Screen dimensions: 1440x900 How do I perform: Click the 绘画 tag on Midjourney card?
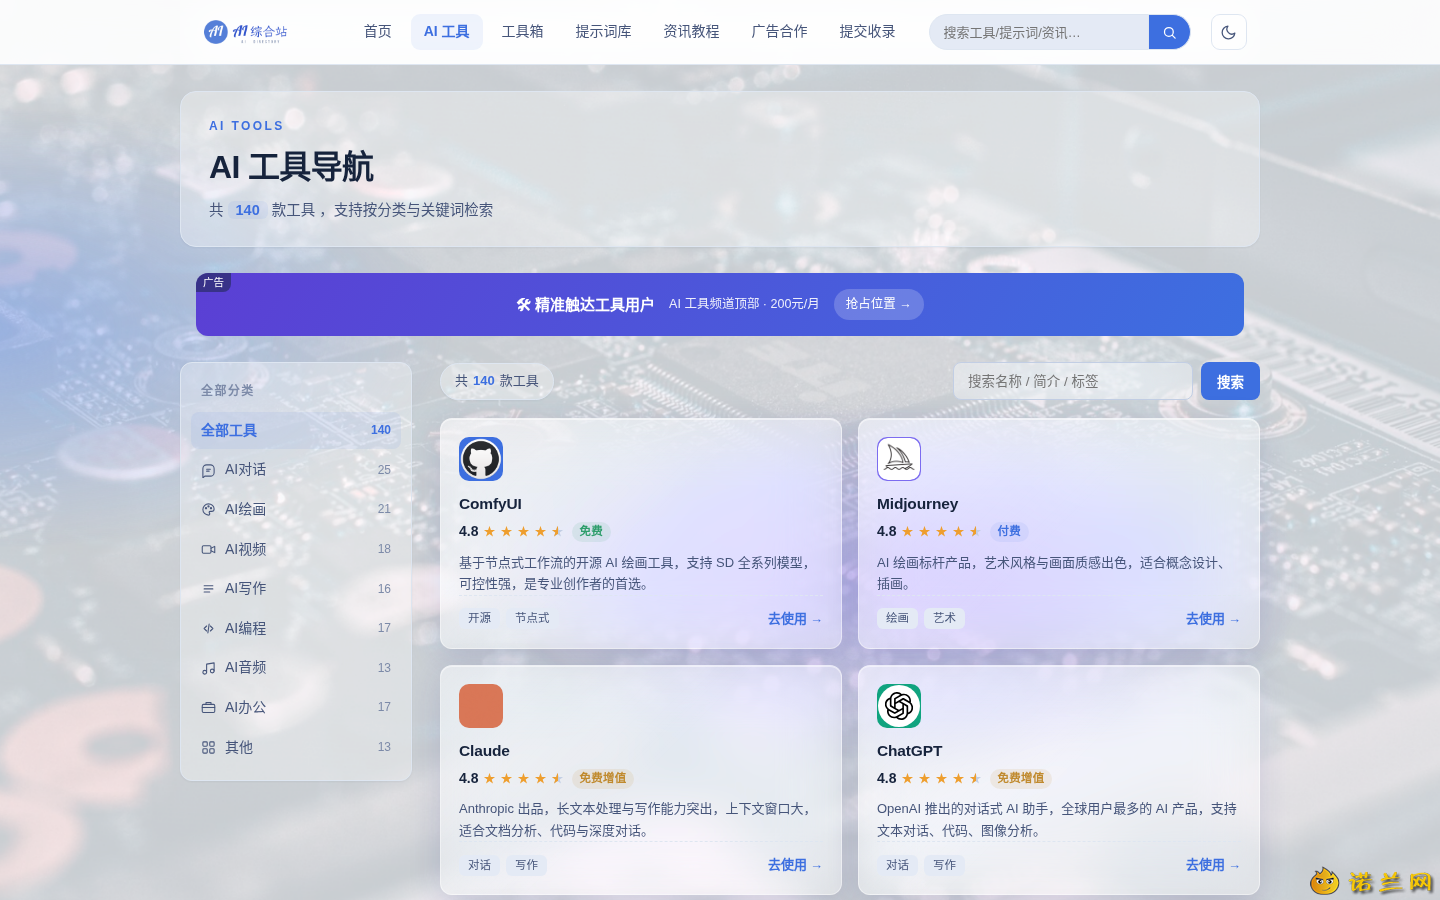click(x=897, y=618)
